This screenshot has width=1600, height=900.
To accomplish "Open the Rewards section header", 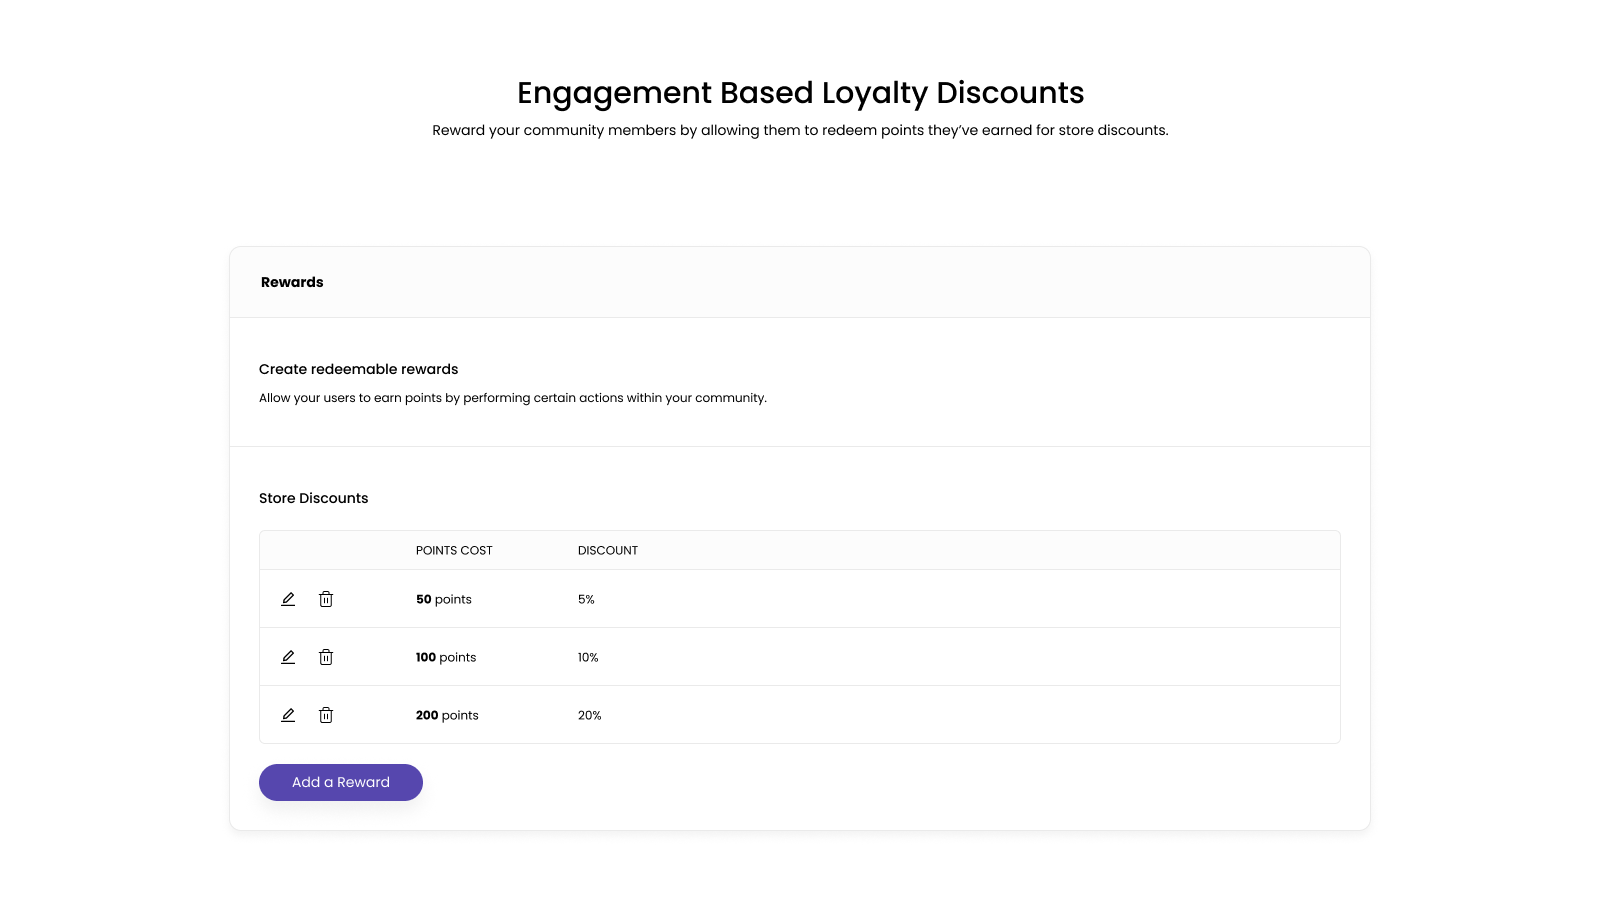I will (292, 282).
